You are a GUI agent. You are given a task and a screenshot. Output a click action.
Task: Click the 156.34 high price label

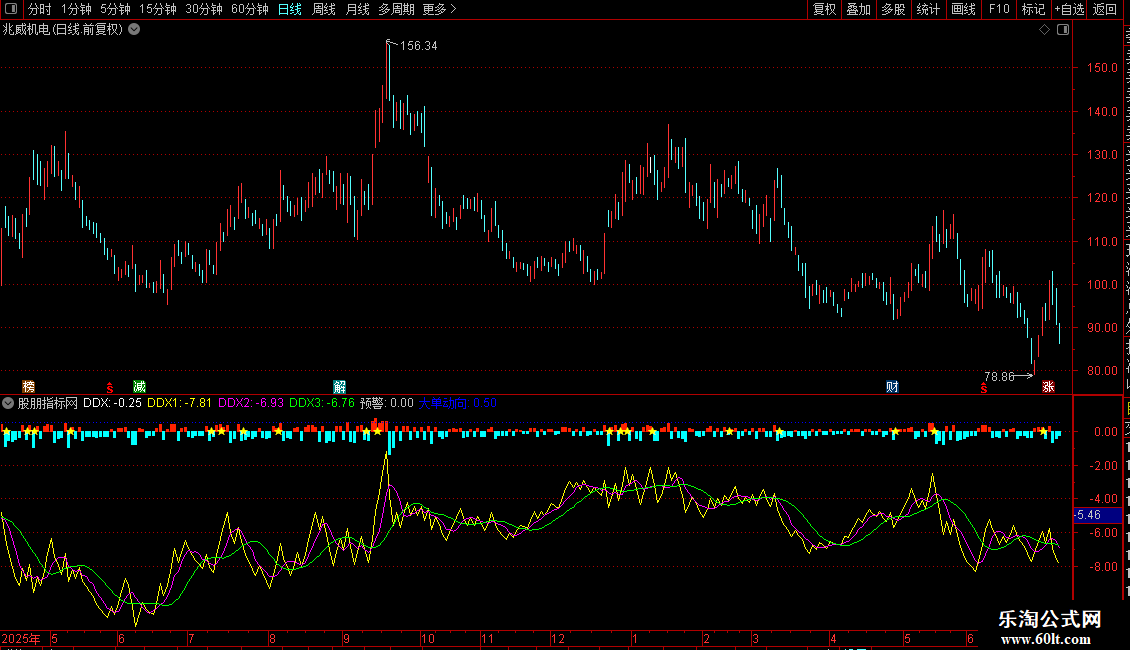point(419,45)
